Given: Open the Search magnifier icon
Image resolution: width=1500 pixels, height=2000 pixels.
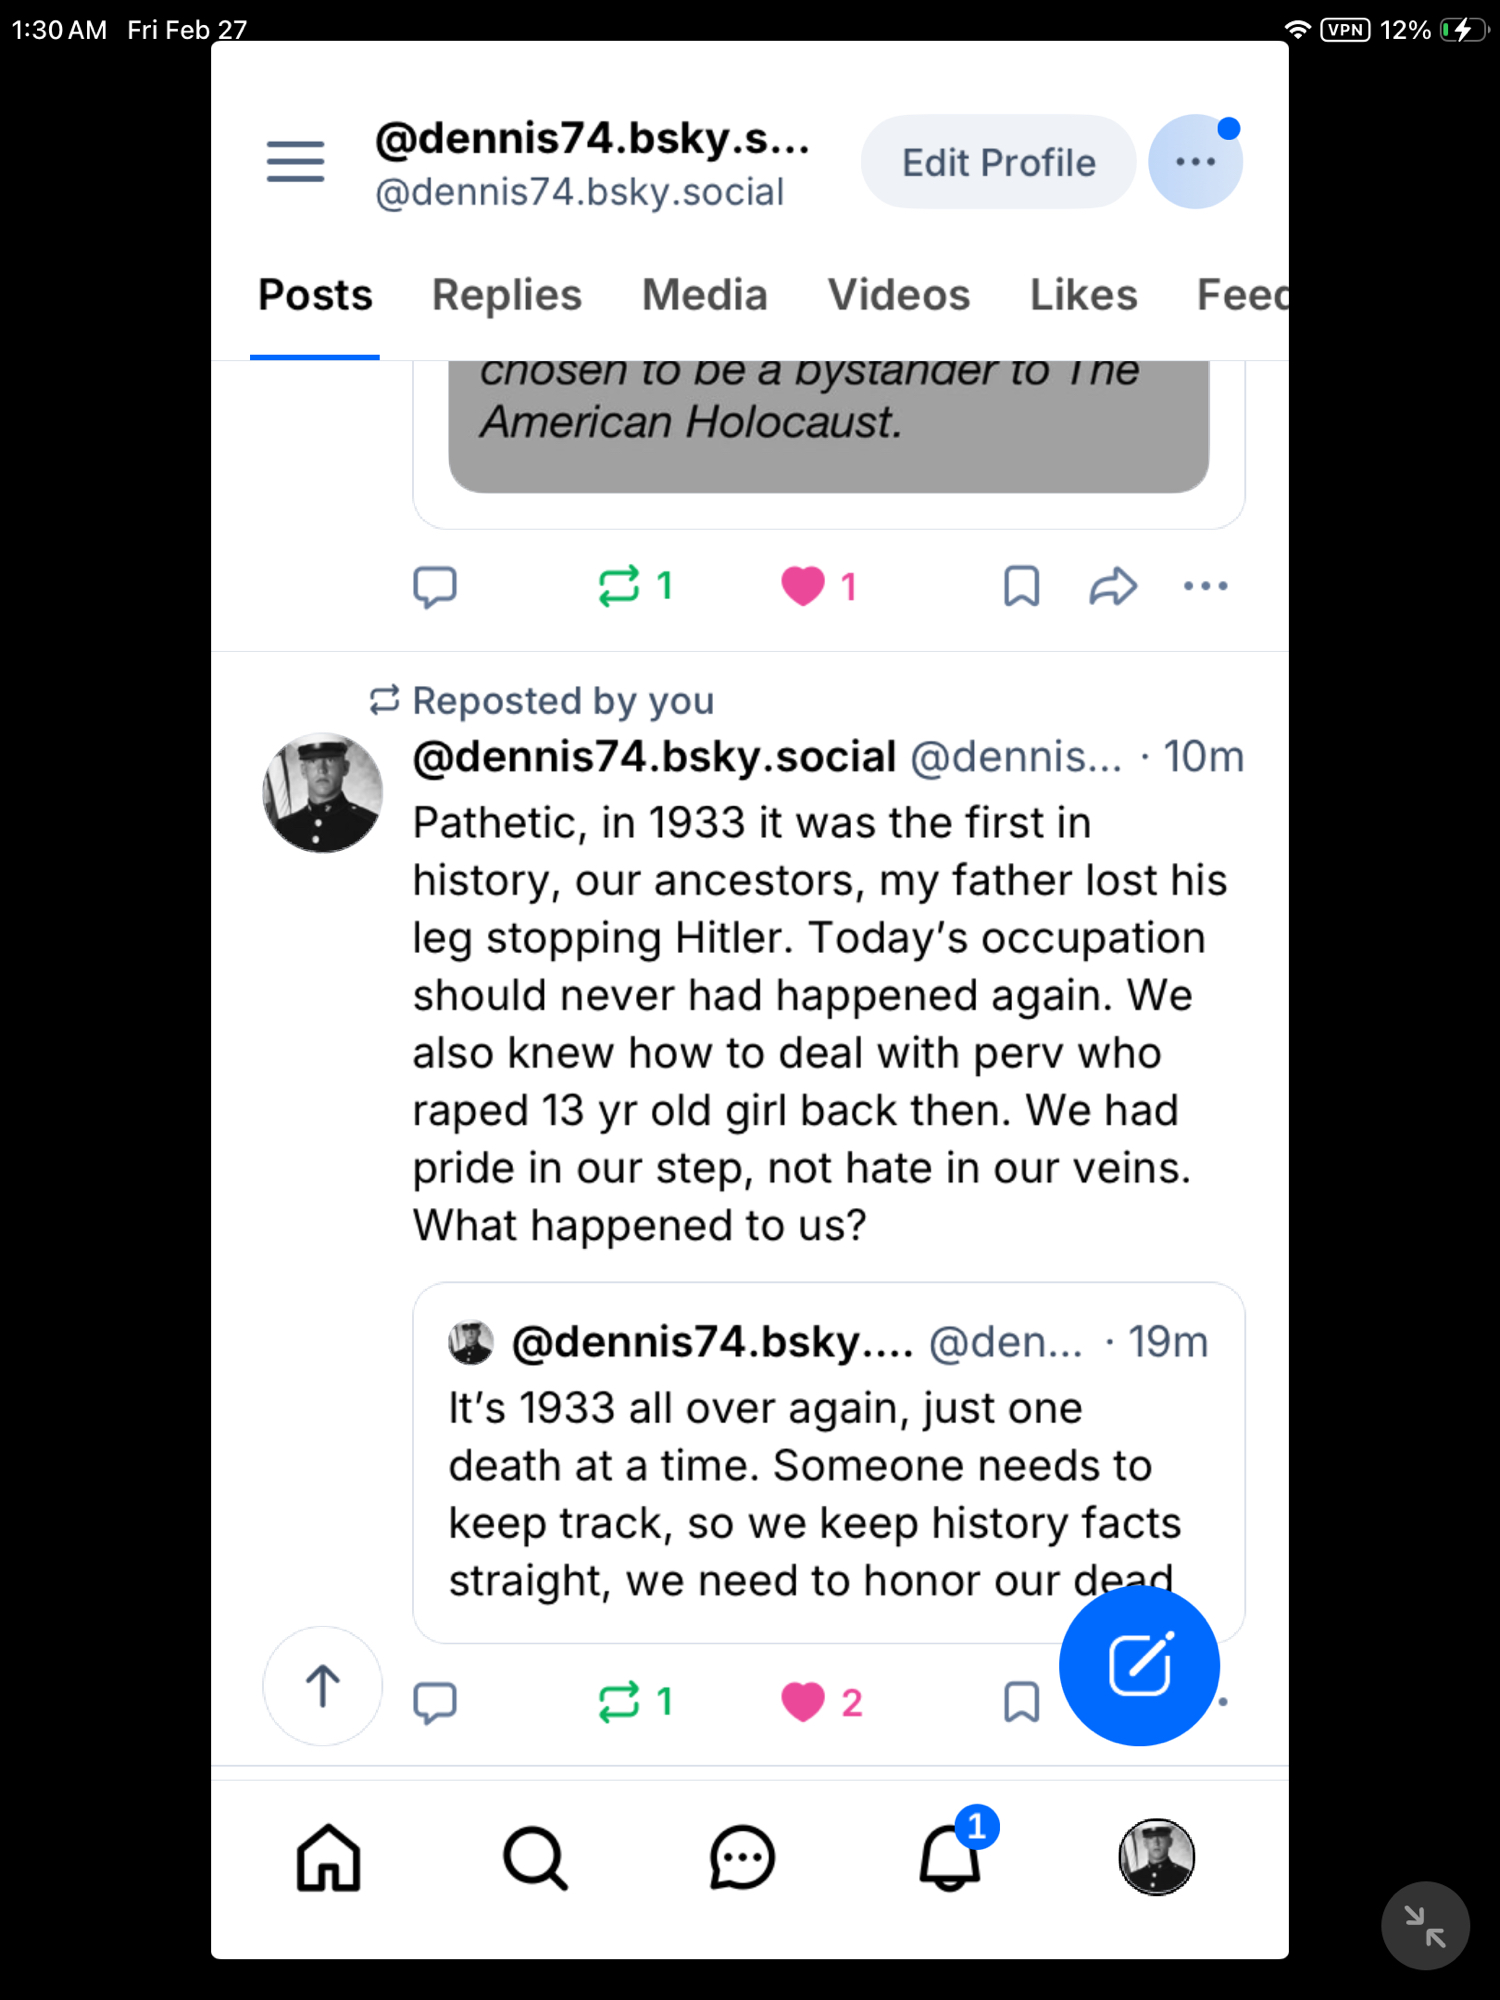Looking at the screenshot, I should (535, 1858).
